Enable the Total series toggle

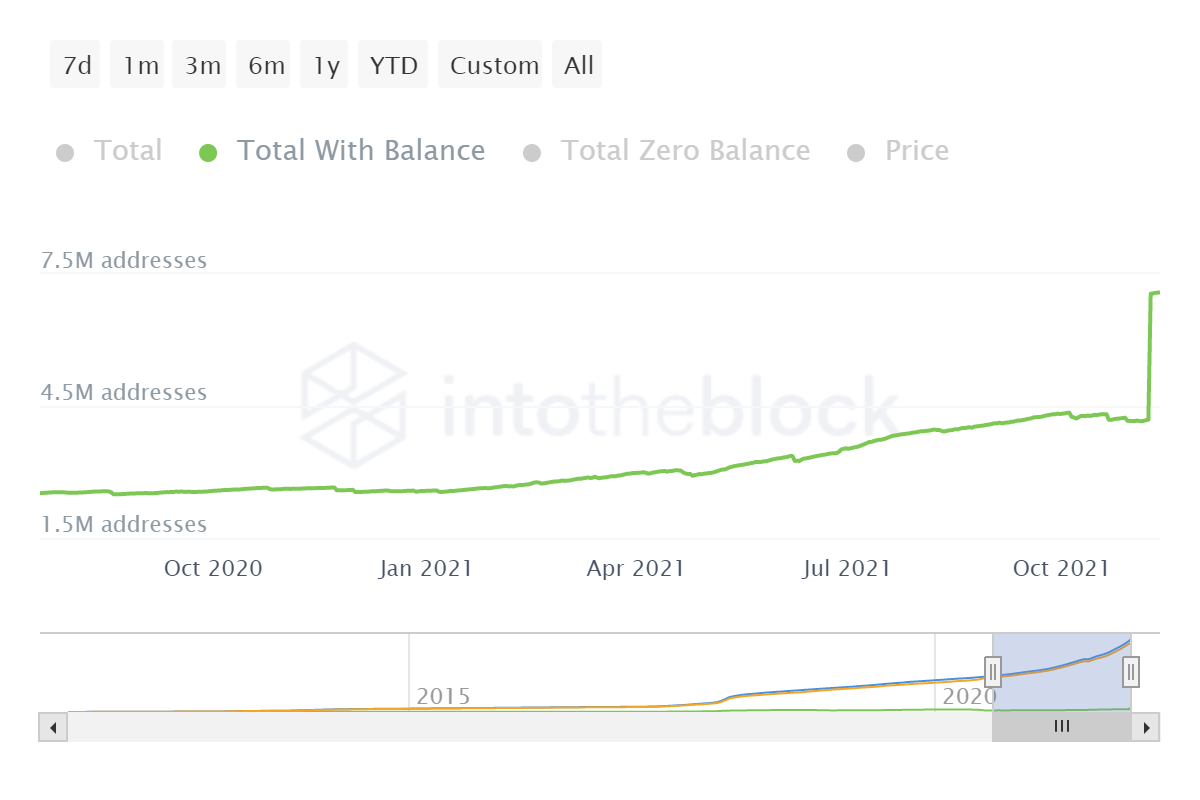point(128,150)
